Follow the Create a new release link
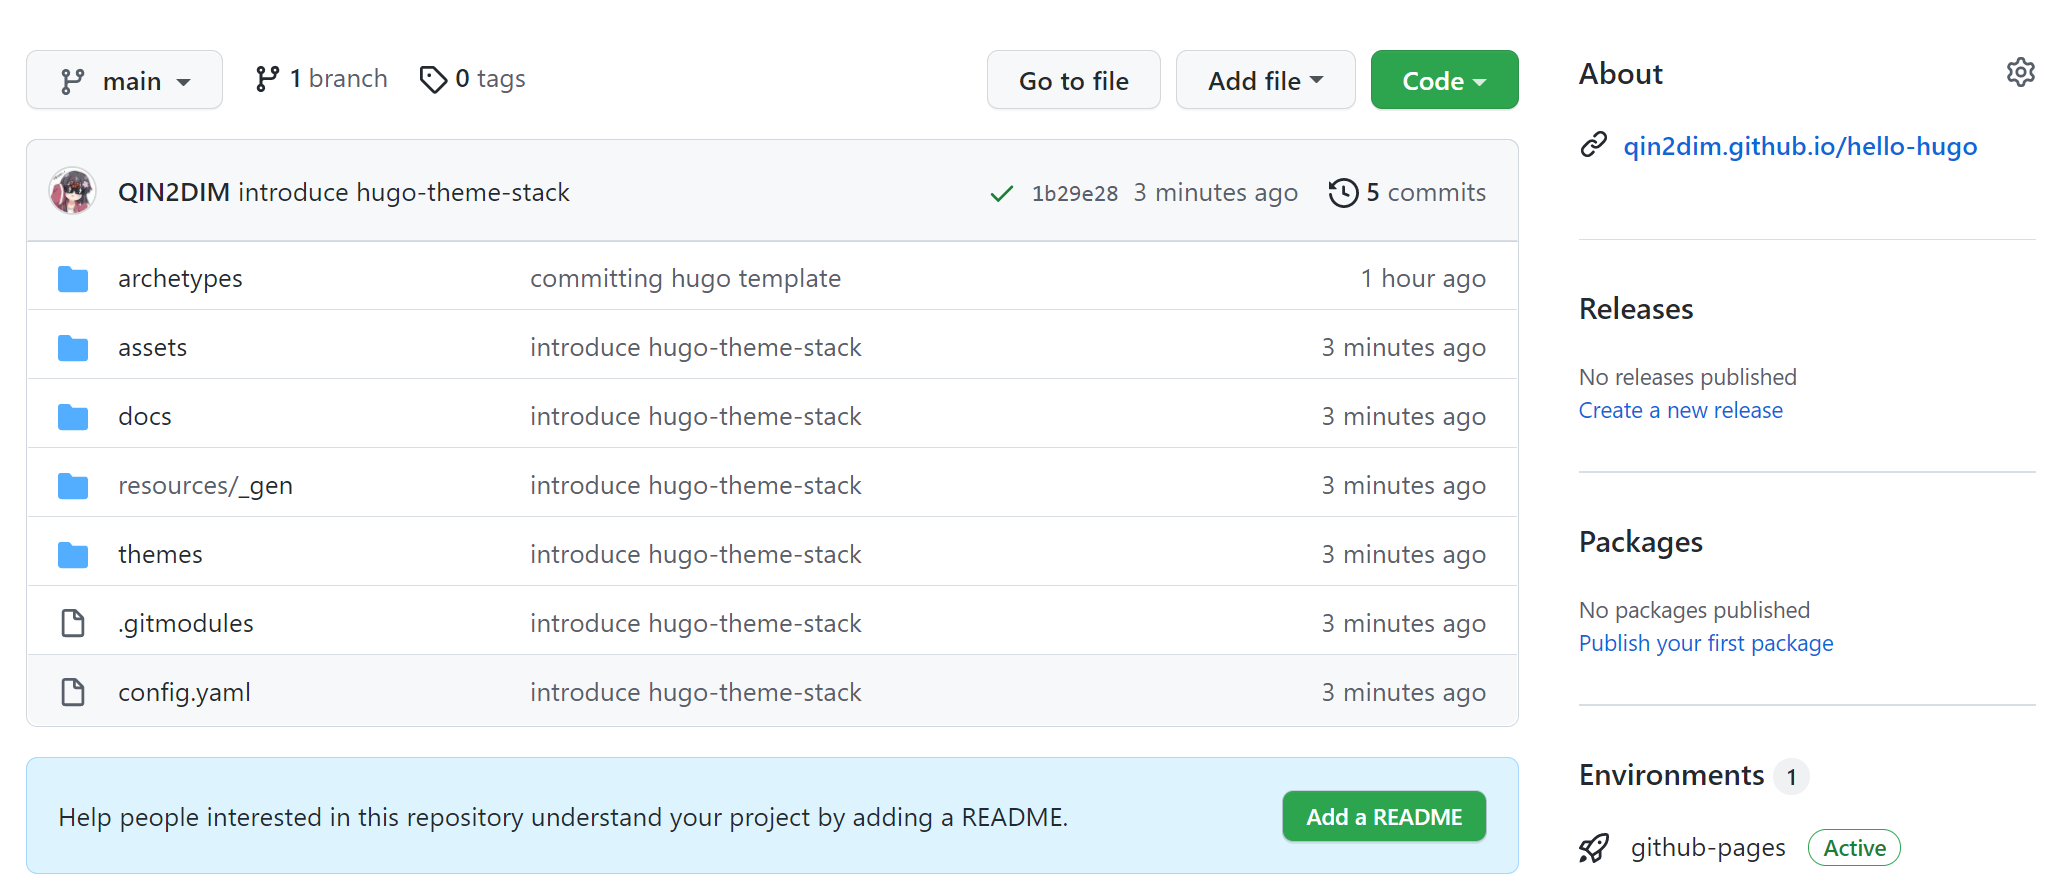The width and height of the screenshot is (2048, 893). tap(1680, 410)
